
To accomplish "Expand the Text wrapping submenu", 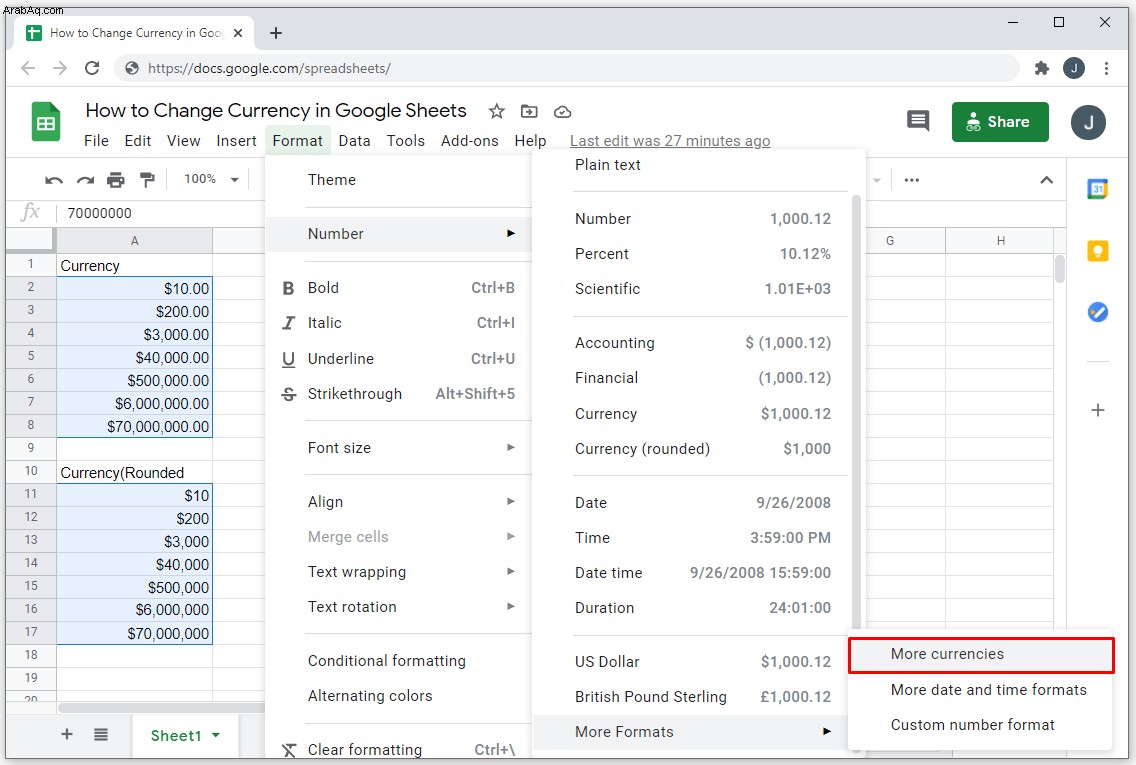I will click(398, 572).
